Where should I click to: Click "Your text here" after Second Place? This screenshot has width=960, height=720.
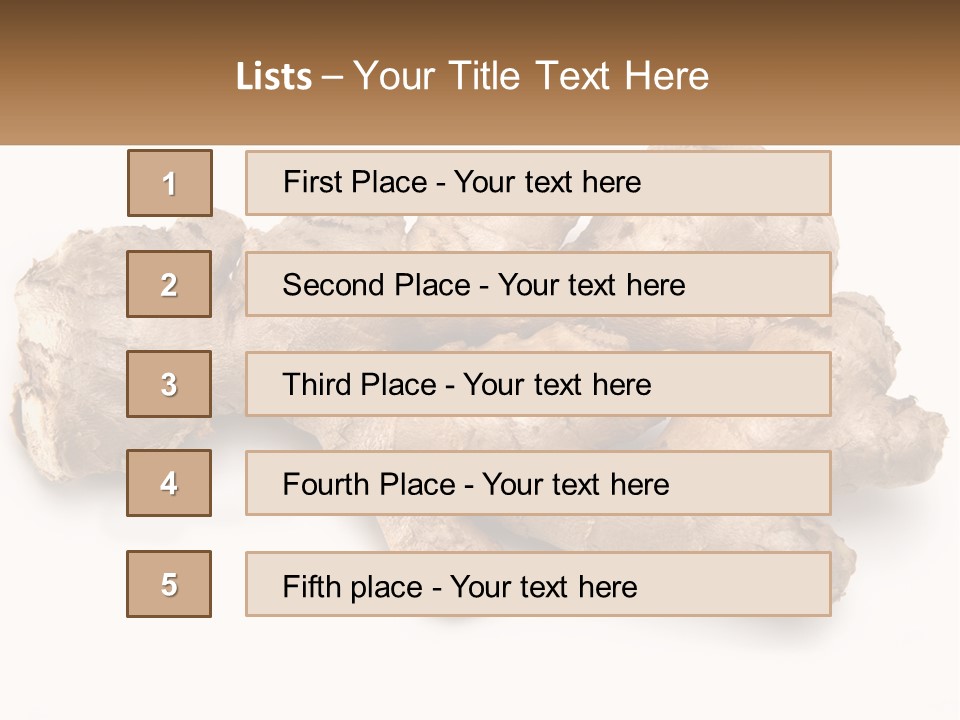pos(591,285)
